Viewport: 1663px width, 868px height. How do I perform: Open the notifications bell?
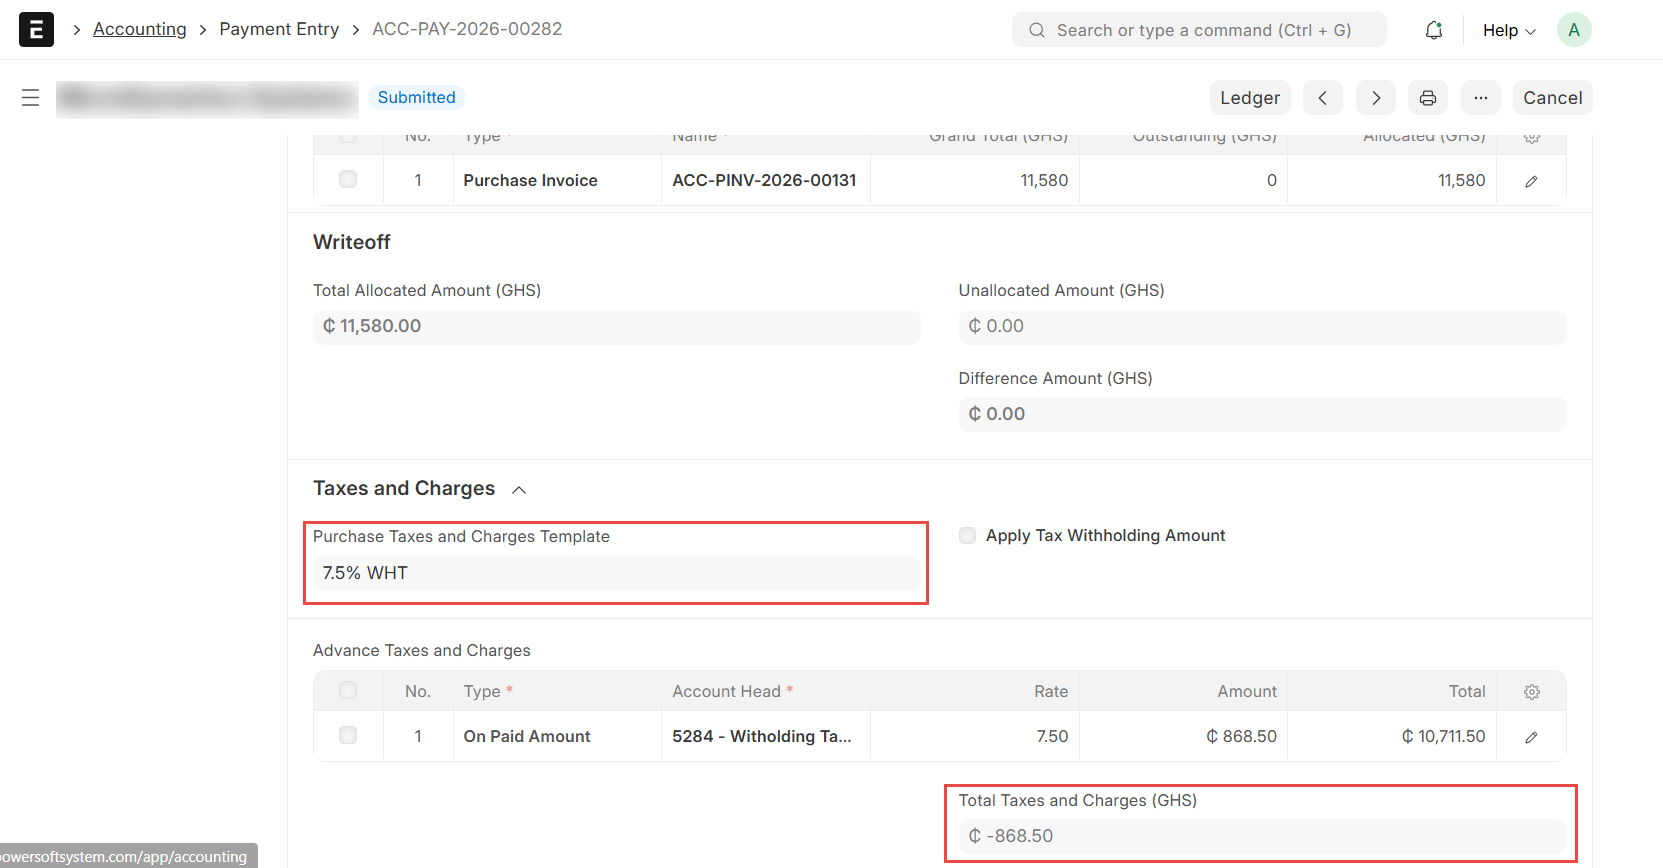(x=1433, y=30)
